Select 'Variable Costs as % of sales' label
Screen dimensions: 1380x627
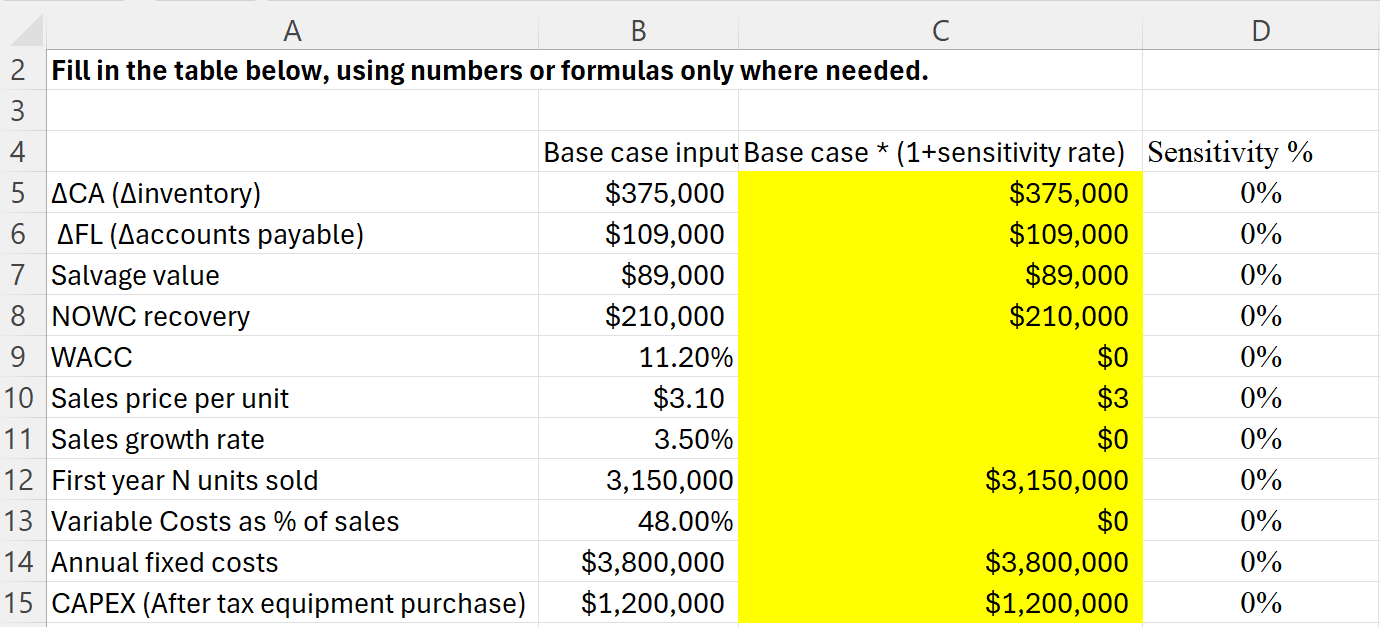click(292, 521)
